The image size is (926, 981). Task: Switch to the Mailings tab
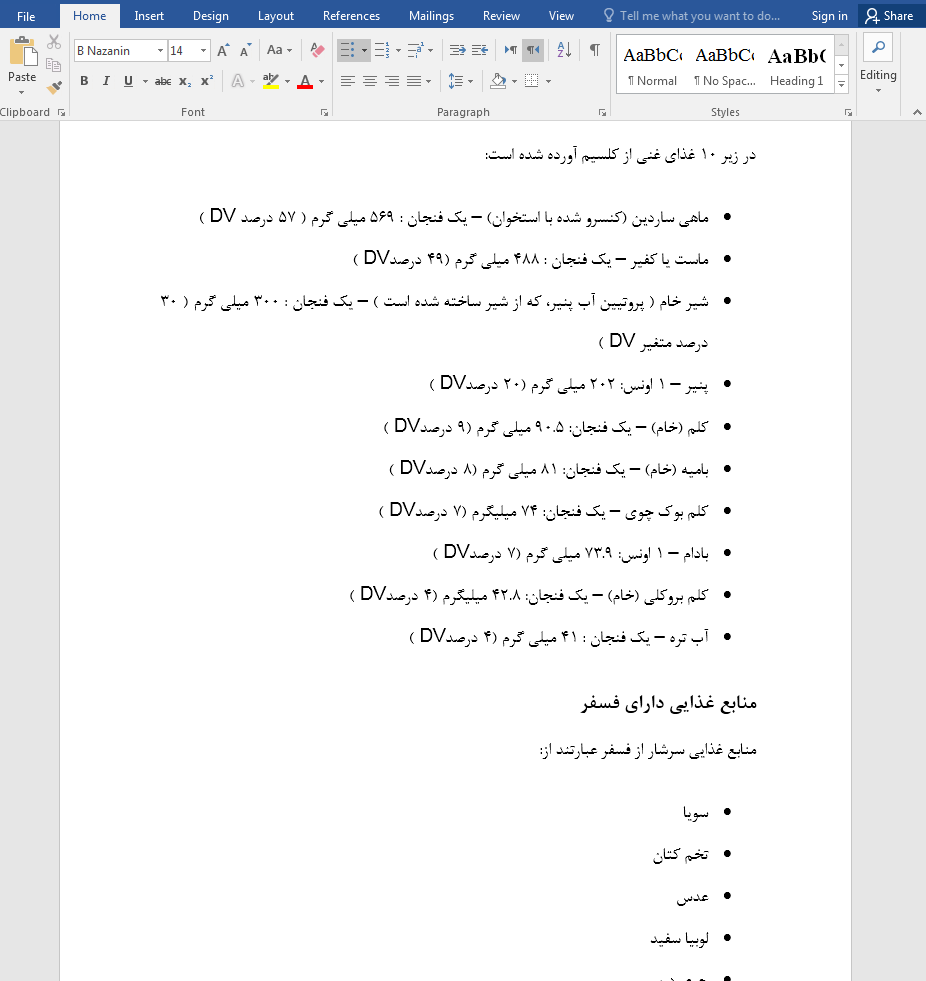point(431,16)
